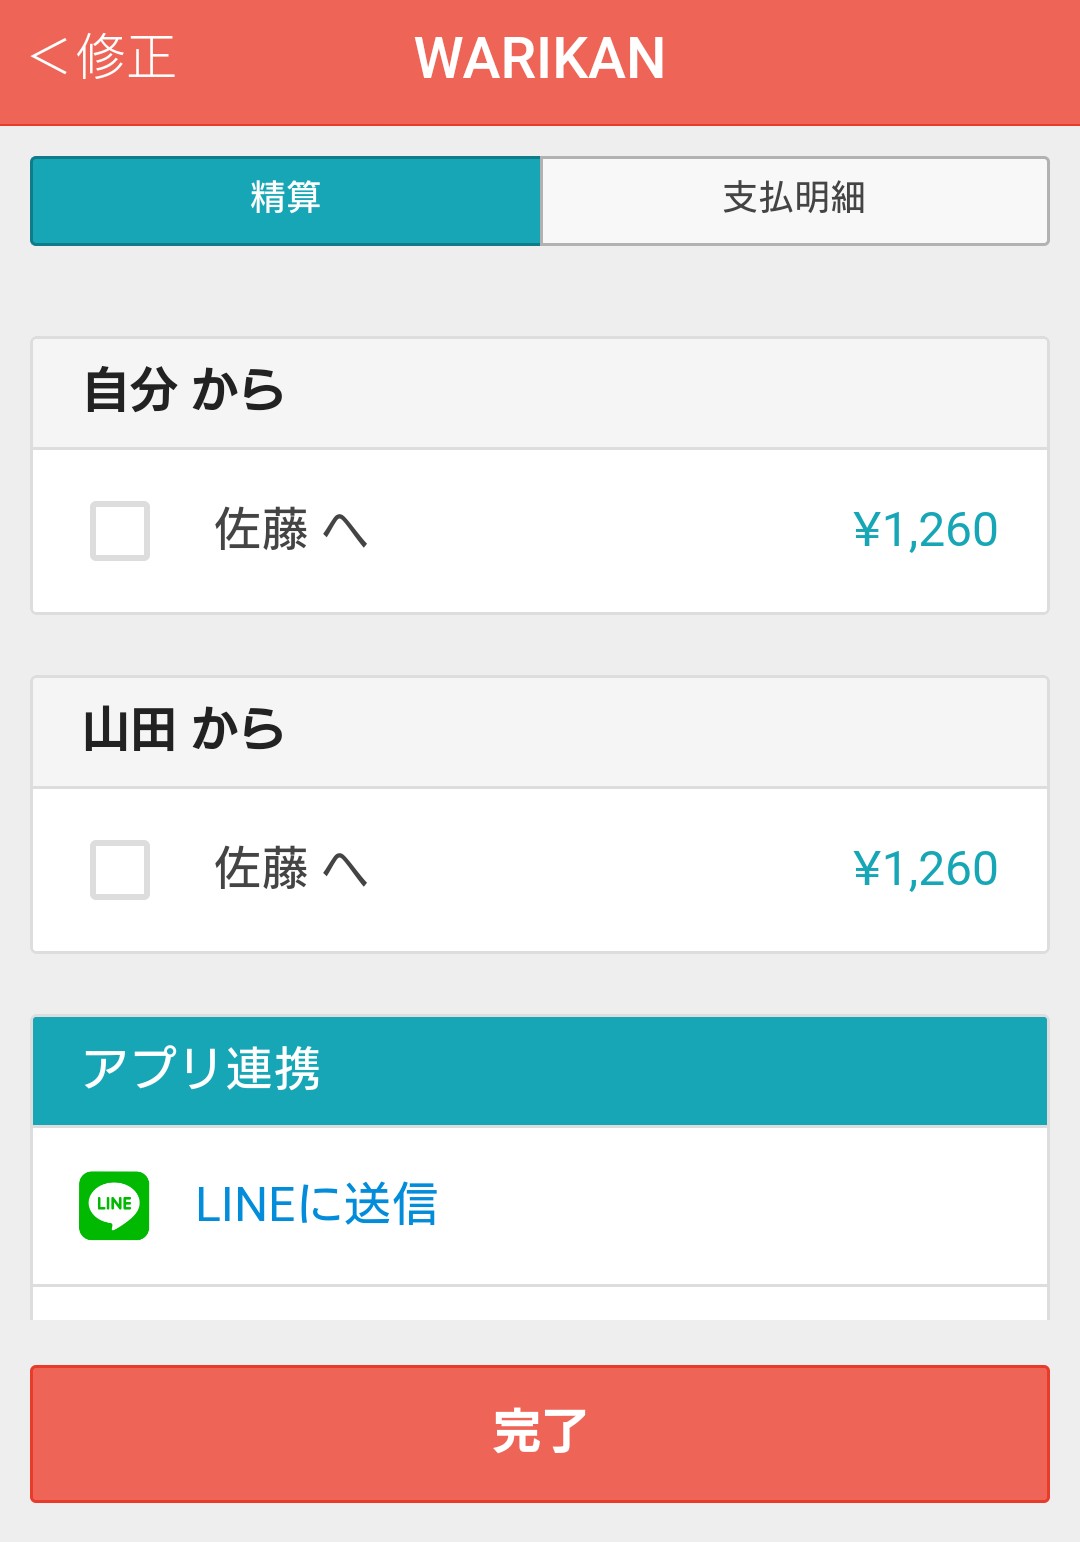Tap the green LINE app icon

coord(114,1205)
